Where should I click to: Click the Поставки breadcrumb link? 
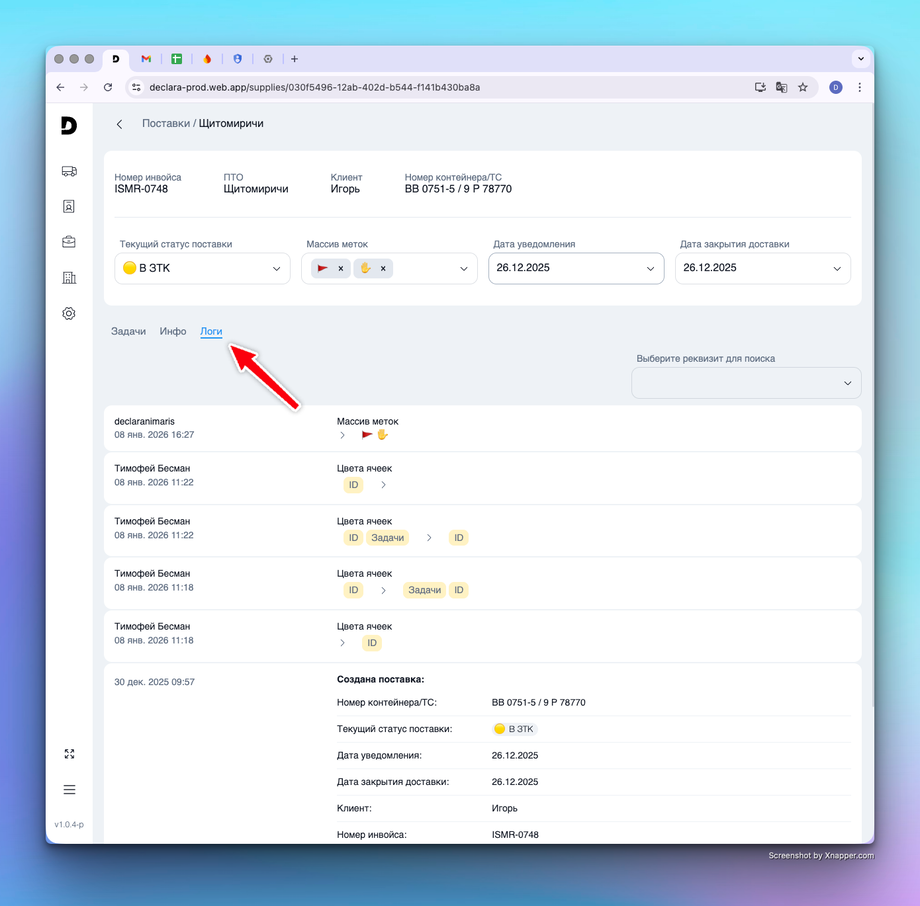166,124
